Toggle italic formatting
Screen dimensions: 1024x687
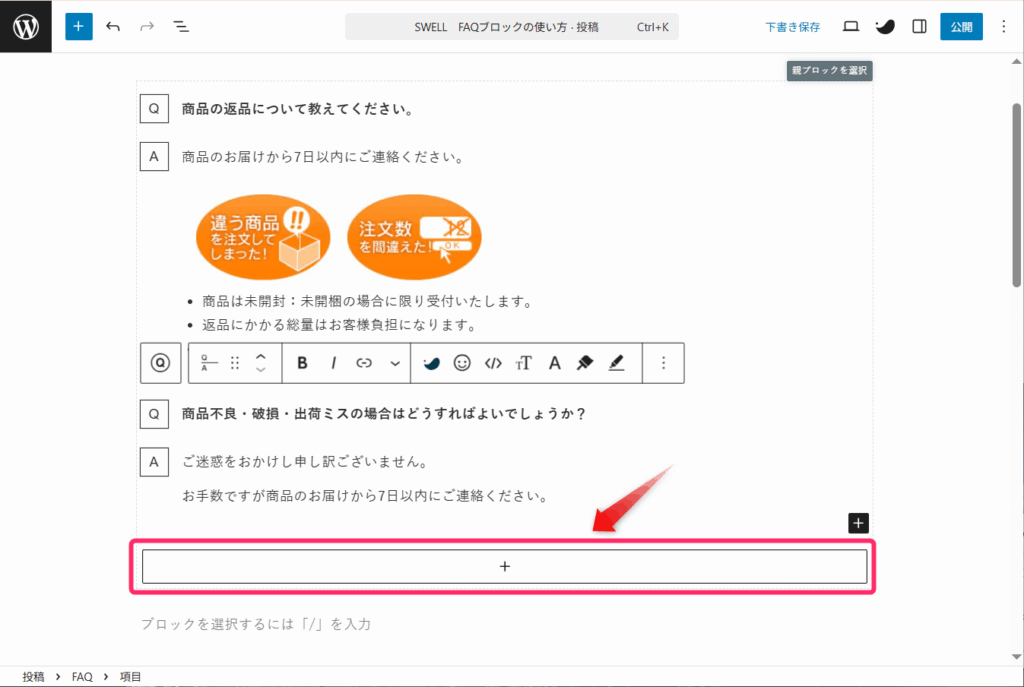coord(334,364)
